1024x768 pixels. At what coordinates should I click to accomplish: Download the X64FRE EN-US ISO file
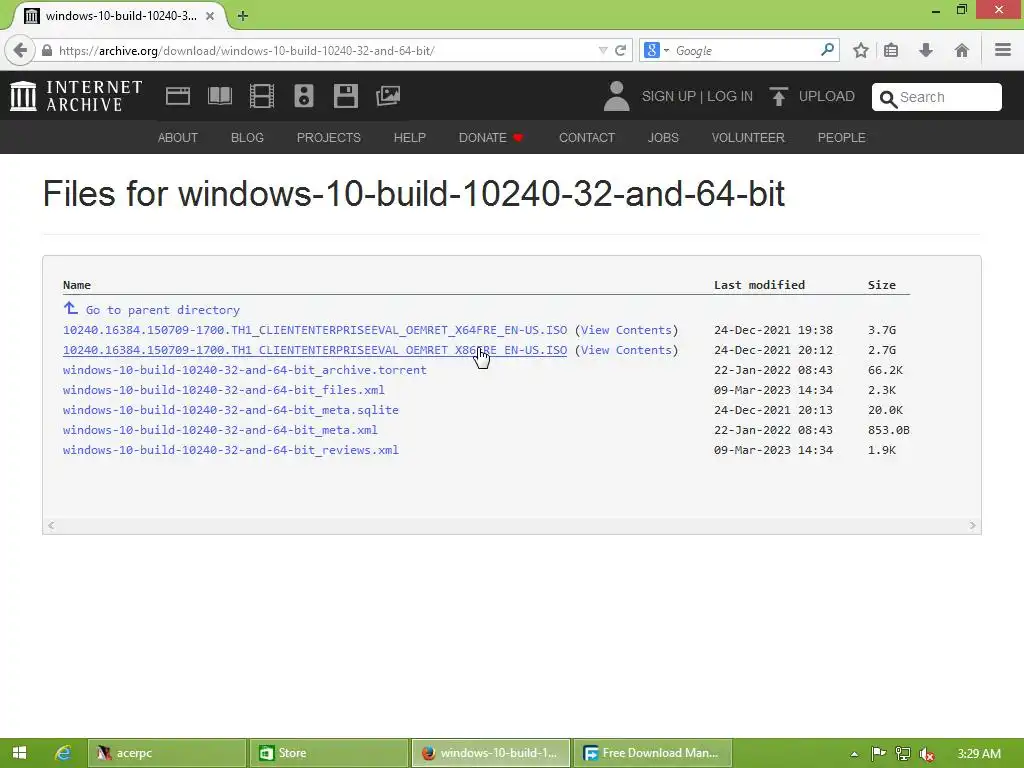point(315,330)
